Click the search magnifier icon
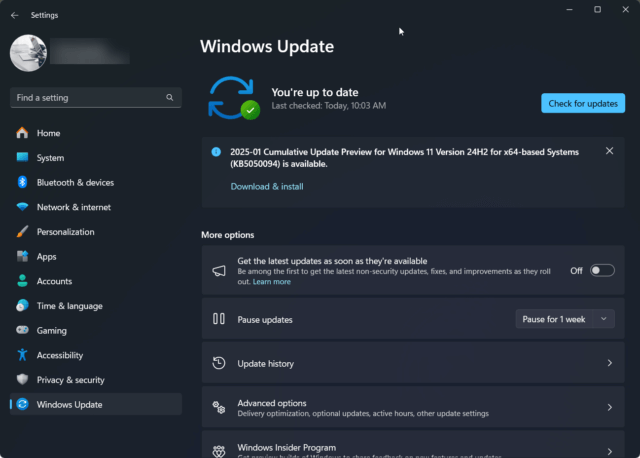The height and width of the screenshot is (458, 640). click(x=169, y=98)
